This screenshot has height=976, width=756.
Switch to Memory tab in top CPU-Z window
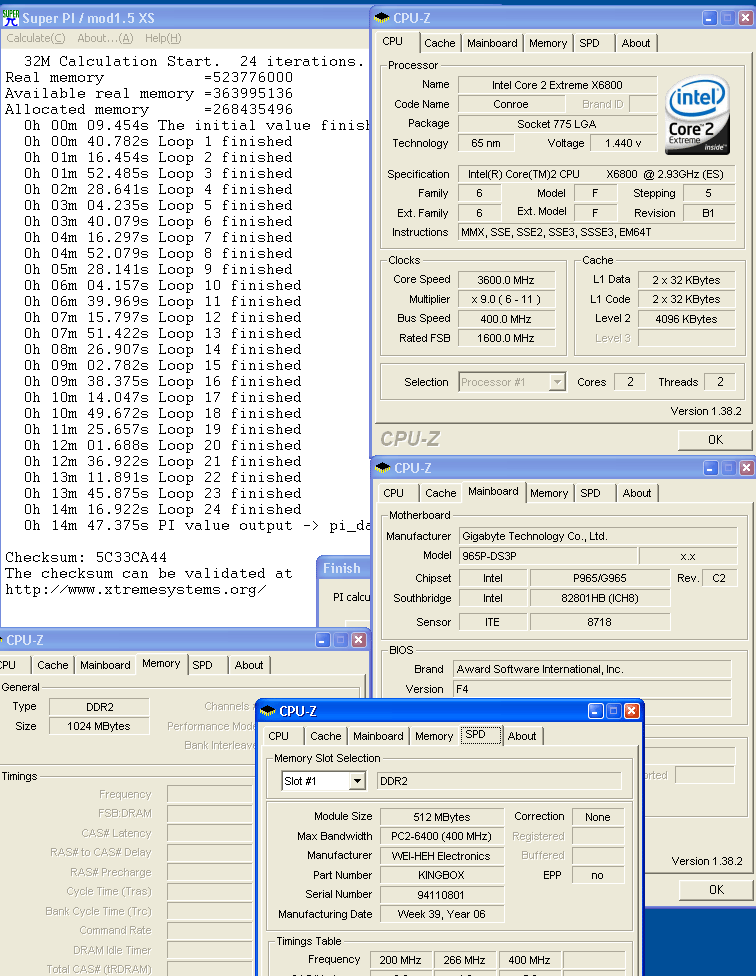[548, 43]
